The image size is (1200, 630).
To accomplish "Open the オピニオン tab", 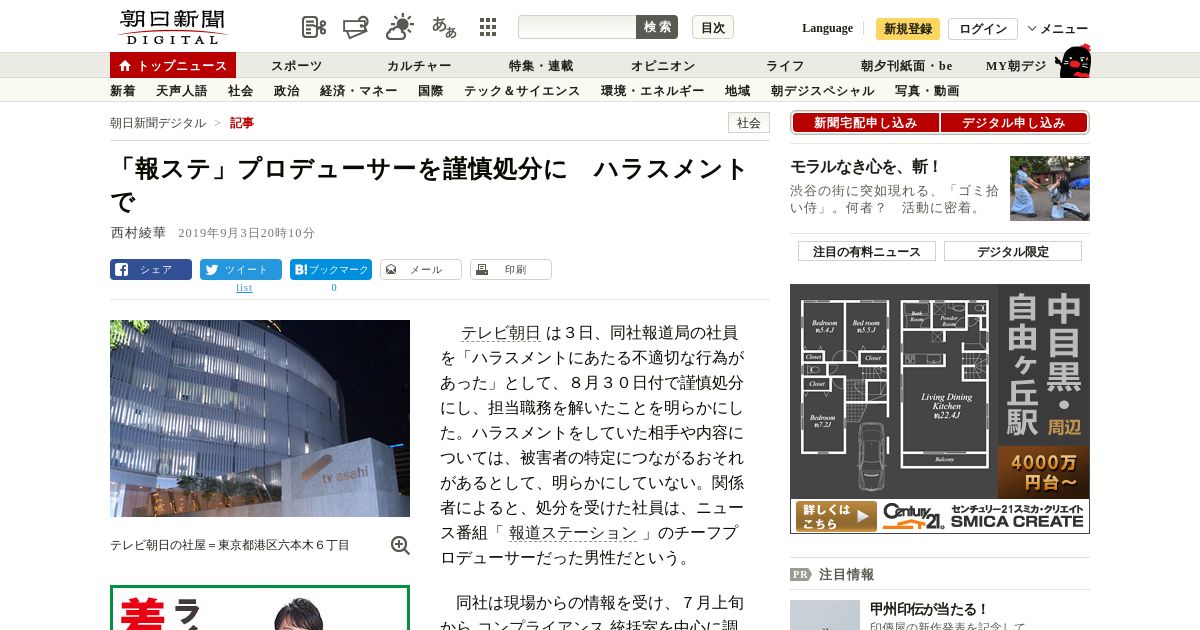I will point(663,66).
